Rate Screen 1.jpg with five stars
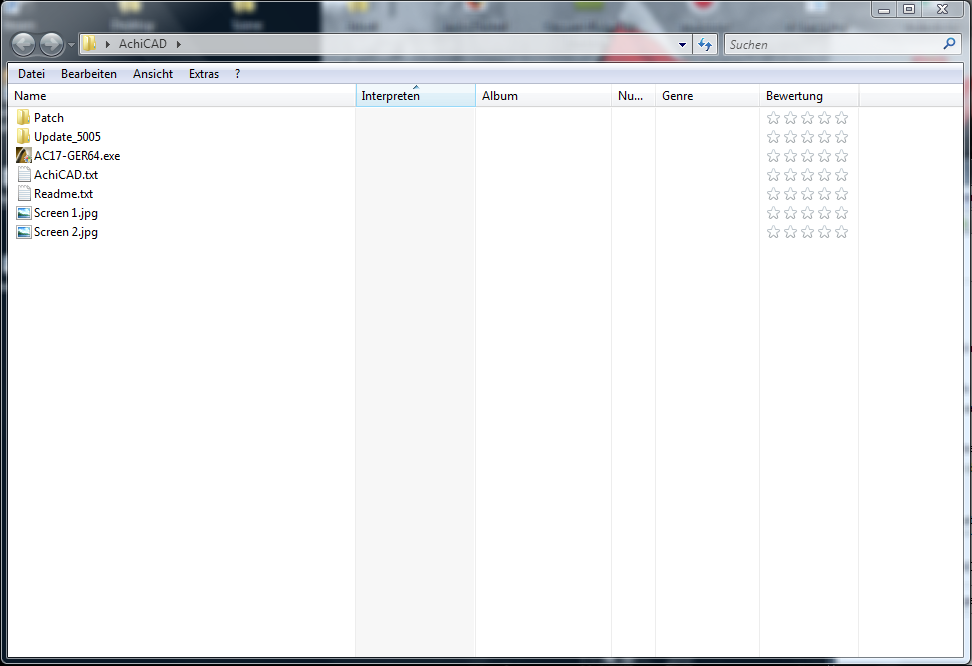 [841, 213]
